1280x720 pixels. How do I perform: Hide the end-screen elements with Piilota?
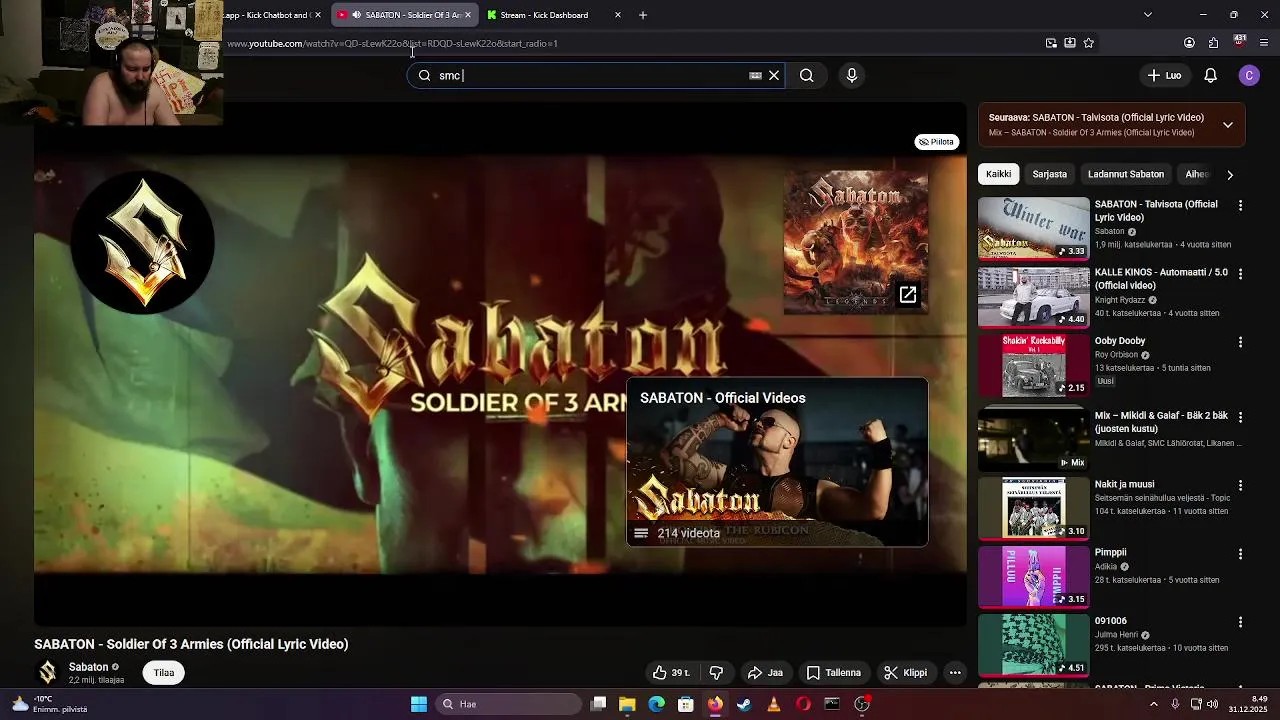pyautogui.click(x=937, y=142)
